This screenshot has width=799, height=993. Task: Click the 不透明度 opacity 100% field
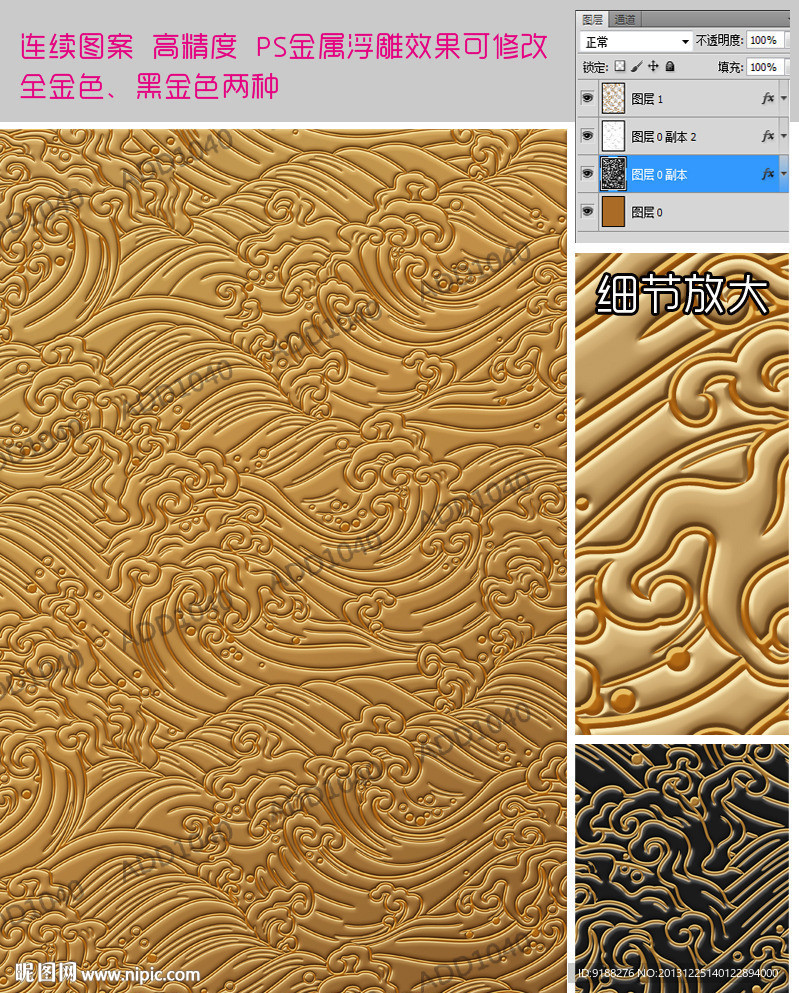[x=764, y=41]
